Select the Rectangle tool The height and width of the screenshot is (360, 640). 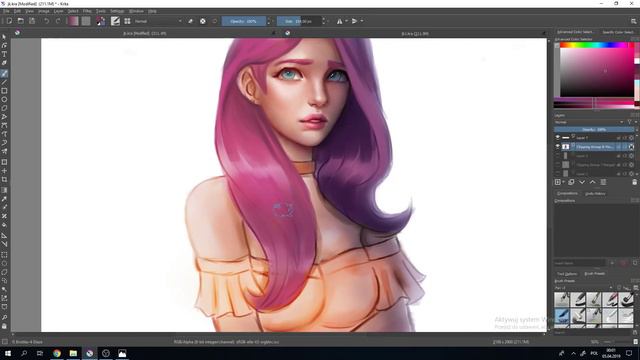(4, 91)
